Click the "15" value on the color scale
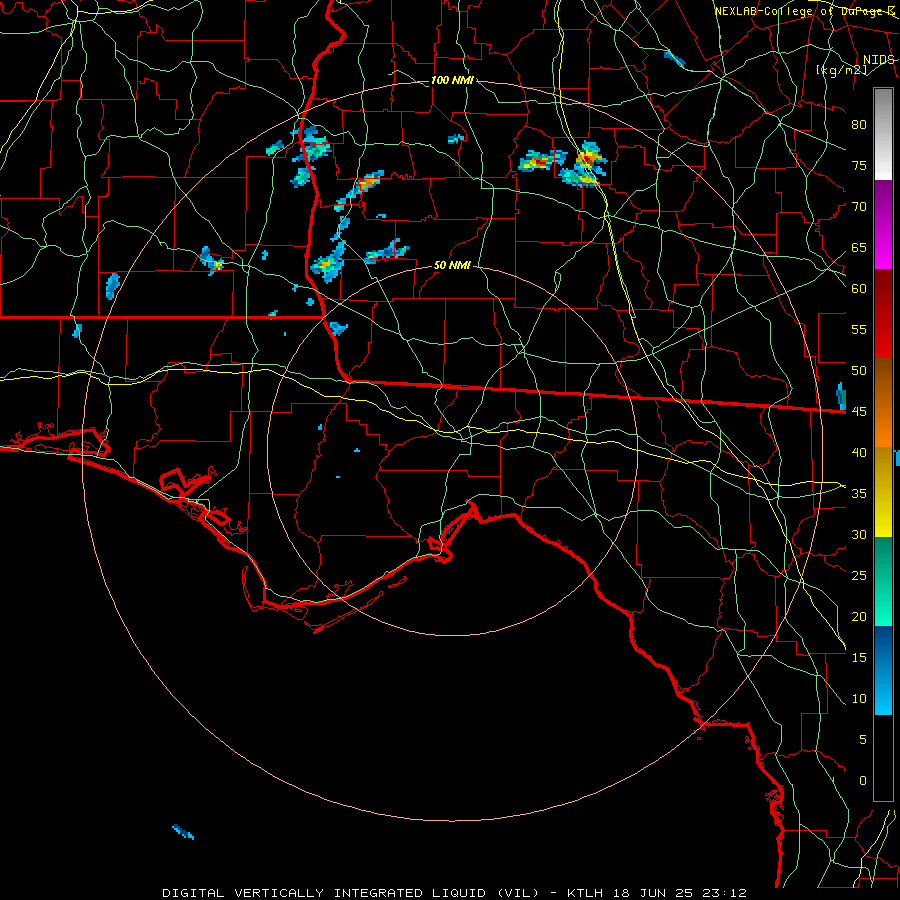900x900 pixels. [x=859, y=658]
